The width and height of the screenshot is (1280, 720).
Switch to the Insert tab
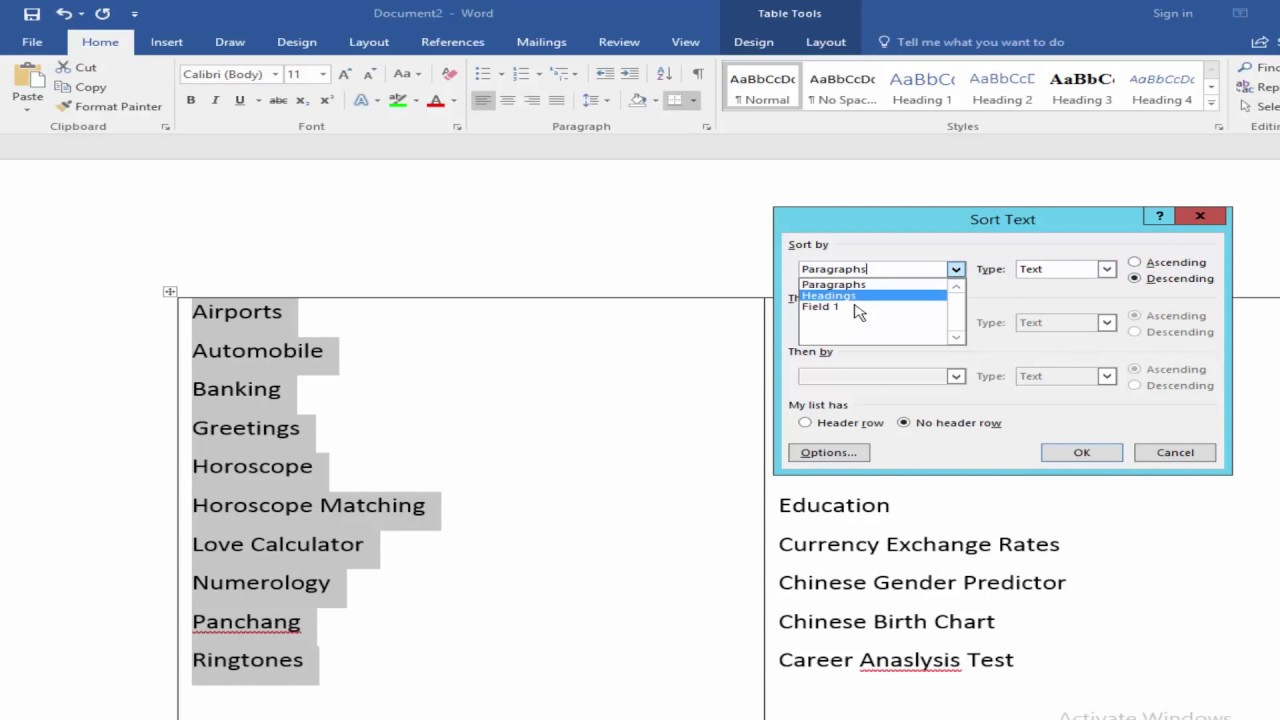point(167,42)
